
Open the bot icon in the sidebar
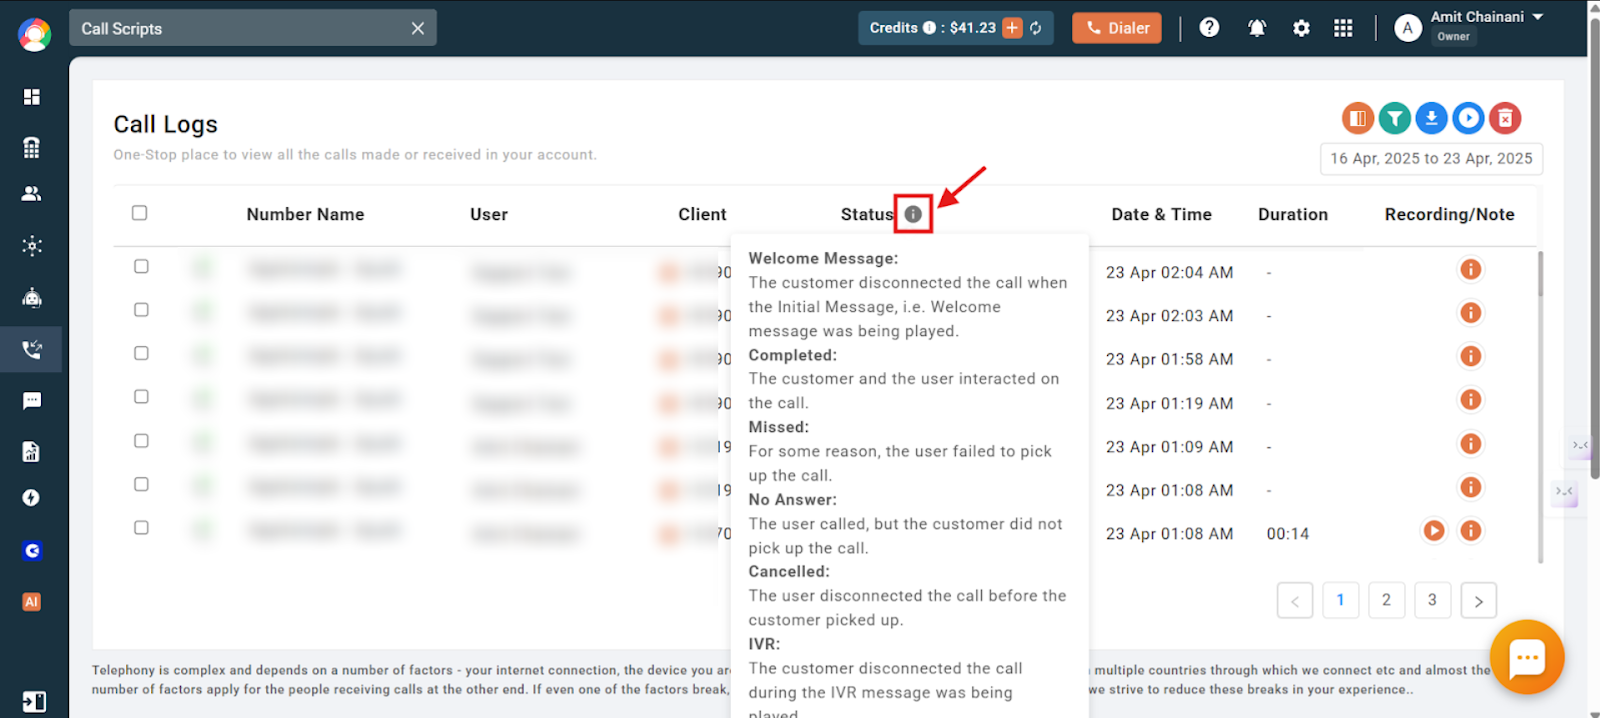click(x=32, y=298)
